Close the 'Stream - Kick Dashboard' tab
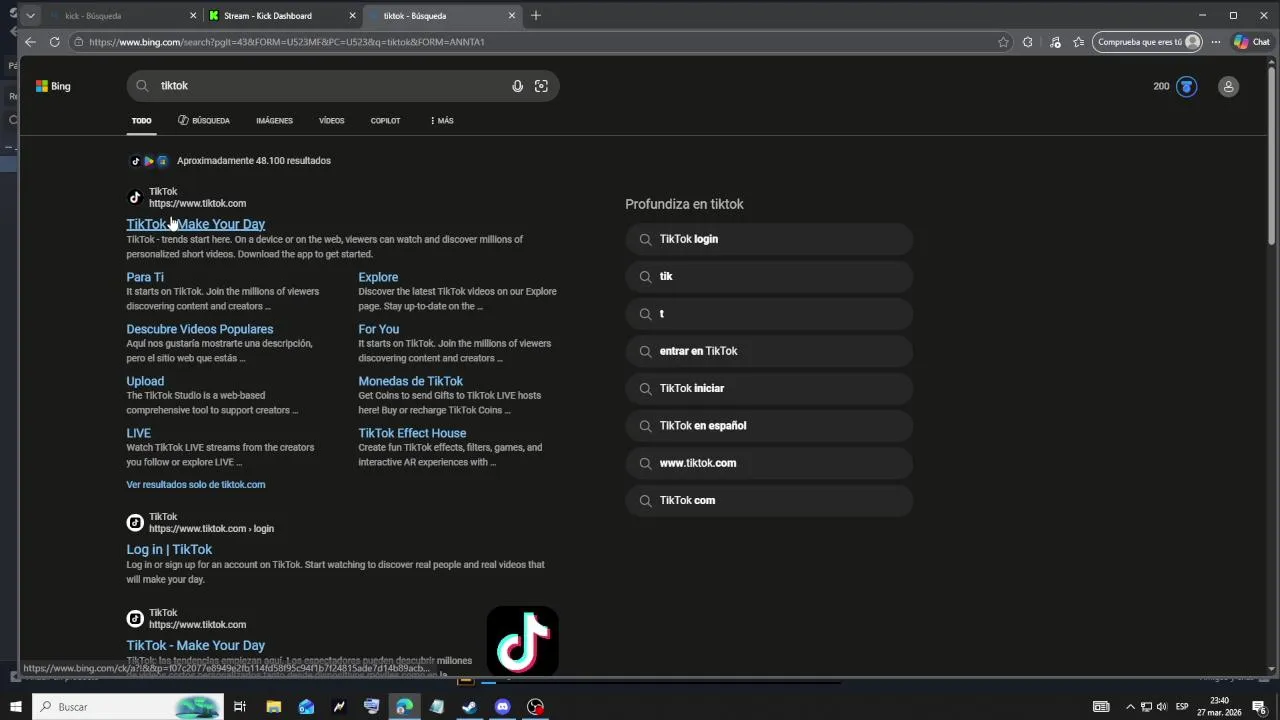Viewport: 1280px width, 720px height. point(353,16)
